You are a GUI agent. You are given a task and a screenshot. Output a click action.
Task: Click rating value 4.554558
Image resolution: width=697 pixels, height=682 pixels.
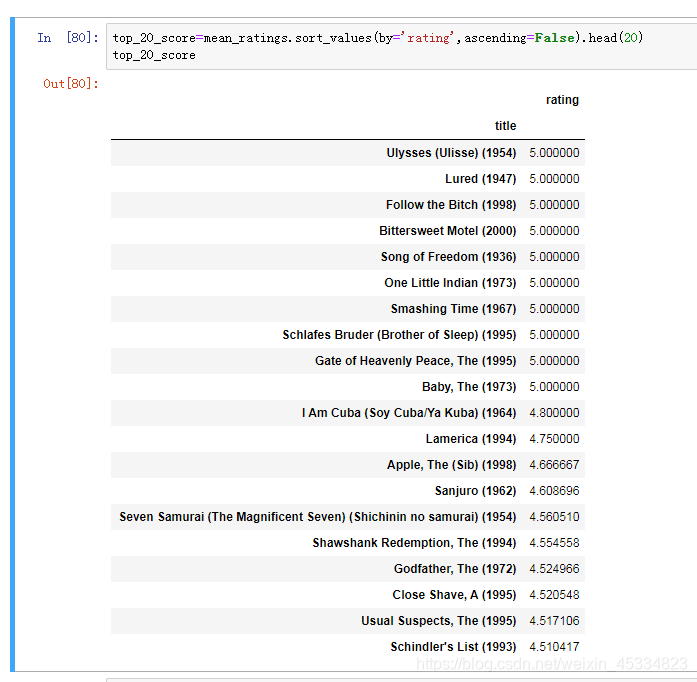[554, 543]
